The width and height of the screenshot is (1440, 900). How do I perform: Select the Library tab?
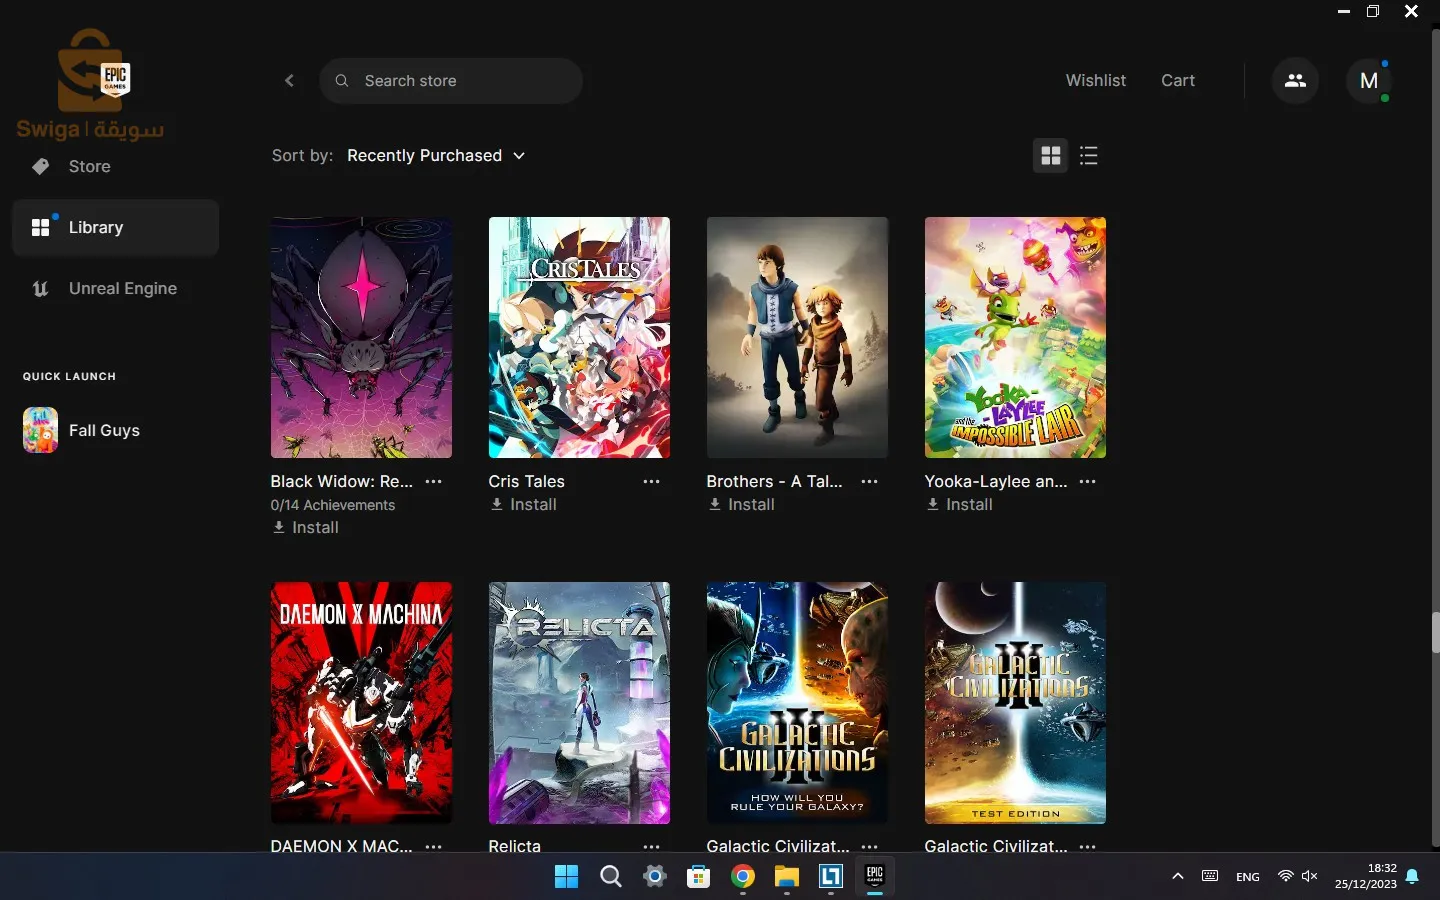pos(96,227)
